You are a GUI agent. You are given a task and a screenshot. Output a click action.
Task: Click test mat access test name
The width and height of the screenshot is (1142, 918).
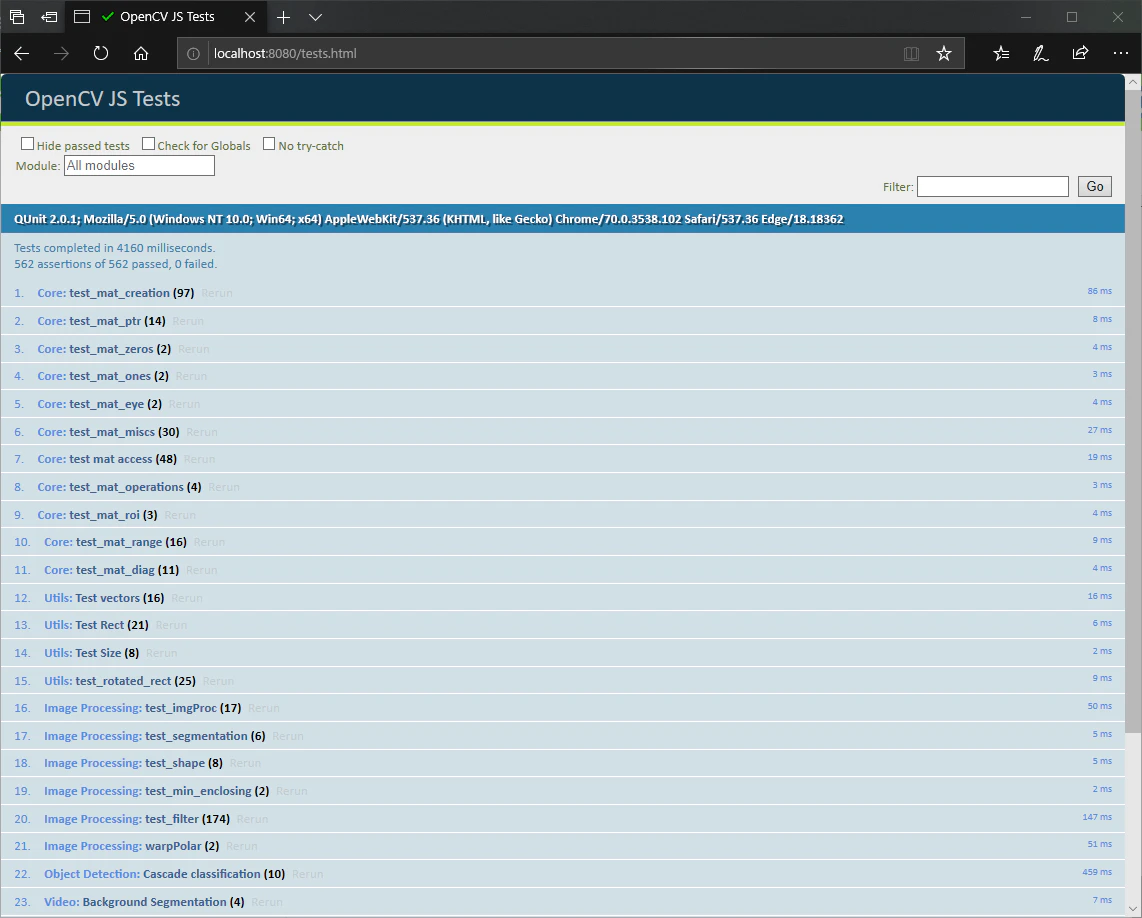(x=111, y=459)
